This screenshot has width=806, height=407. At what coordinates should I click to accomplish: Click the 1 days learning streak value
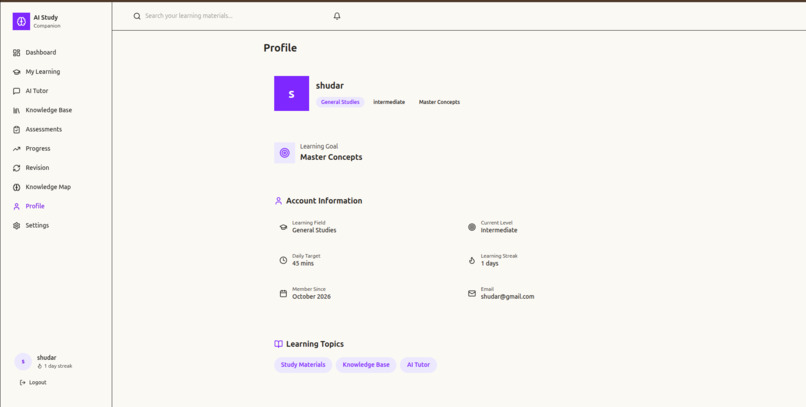tap(489, 264)
